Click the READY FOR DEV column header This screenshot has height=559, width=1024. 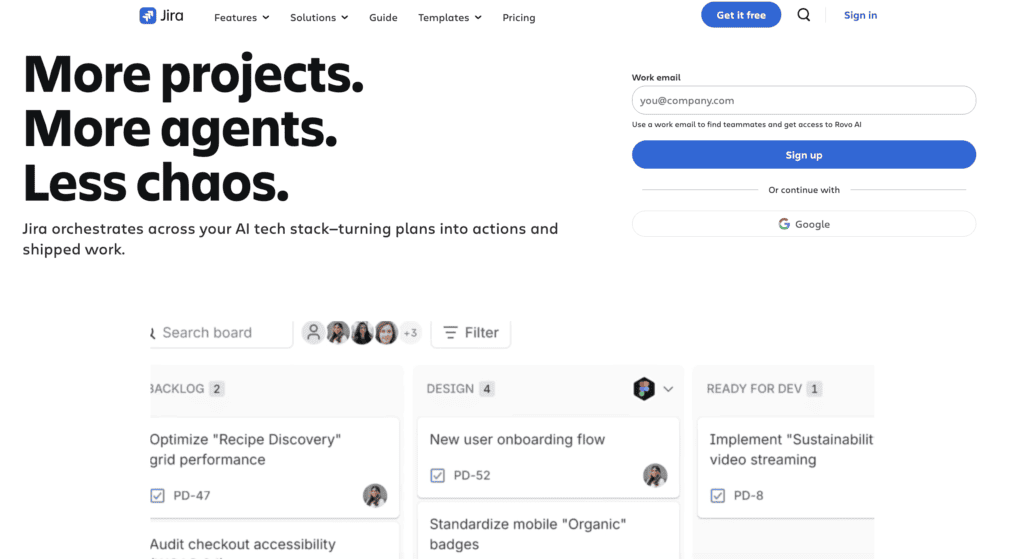(754, 389)
